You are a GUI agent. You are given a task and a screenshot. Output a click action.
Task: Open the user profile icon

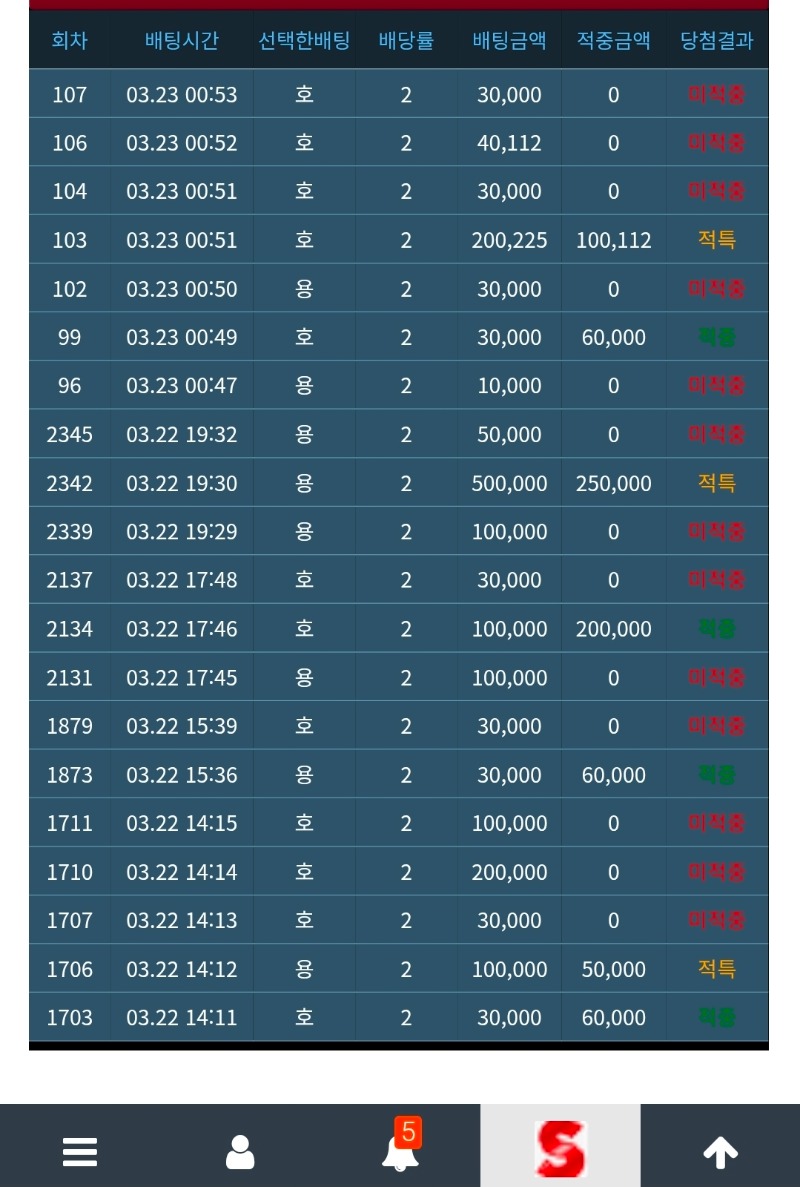click(x=240, y=1152)
